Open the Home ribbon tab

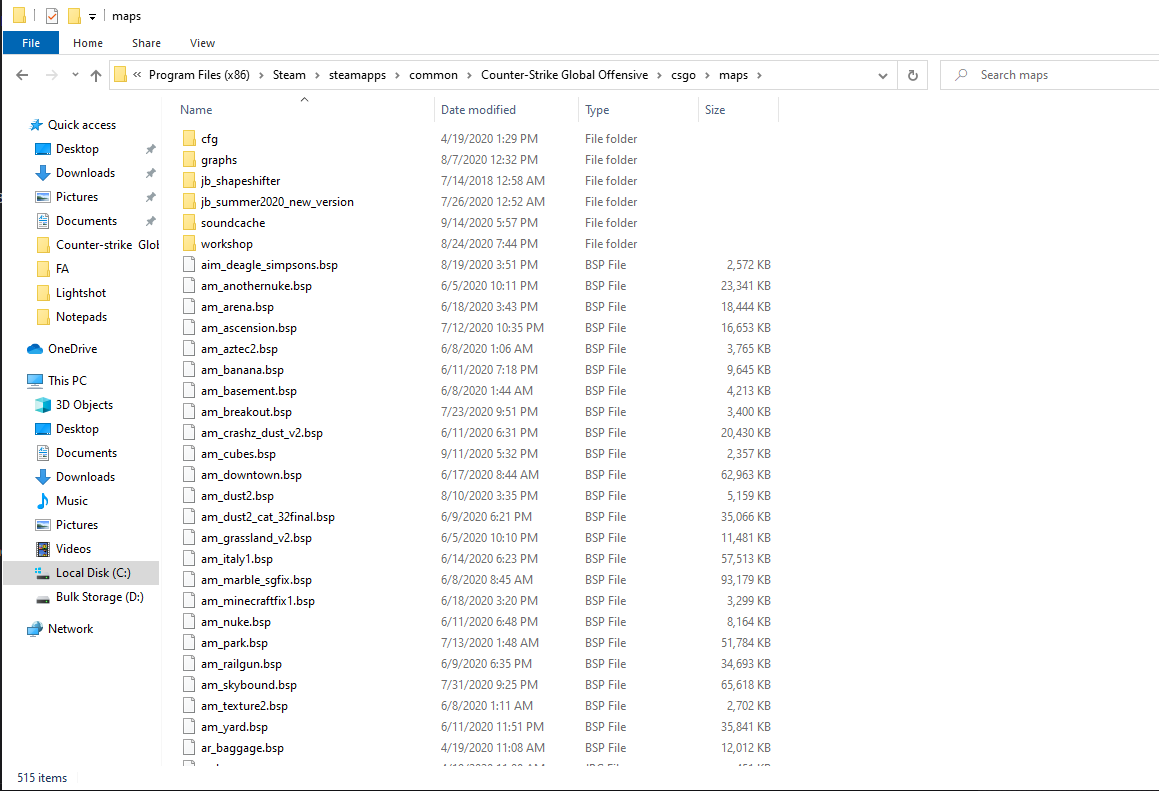(x=88, y=43)
